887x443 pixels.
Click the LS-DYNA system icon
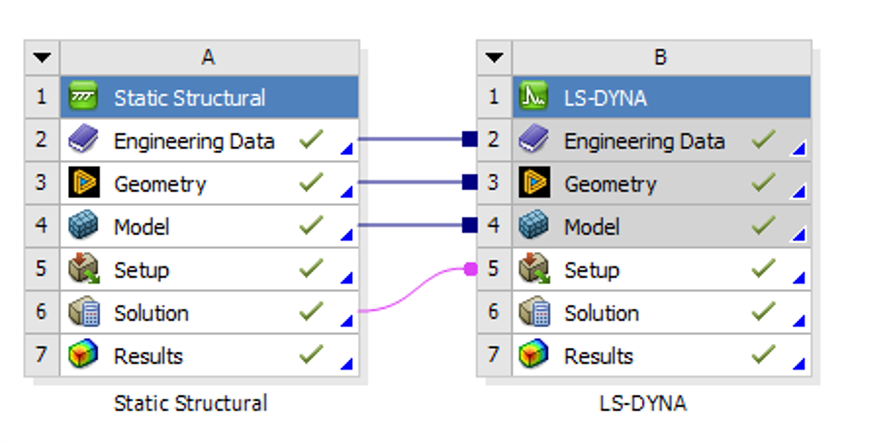(533, 97)
